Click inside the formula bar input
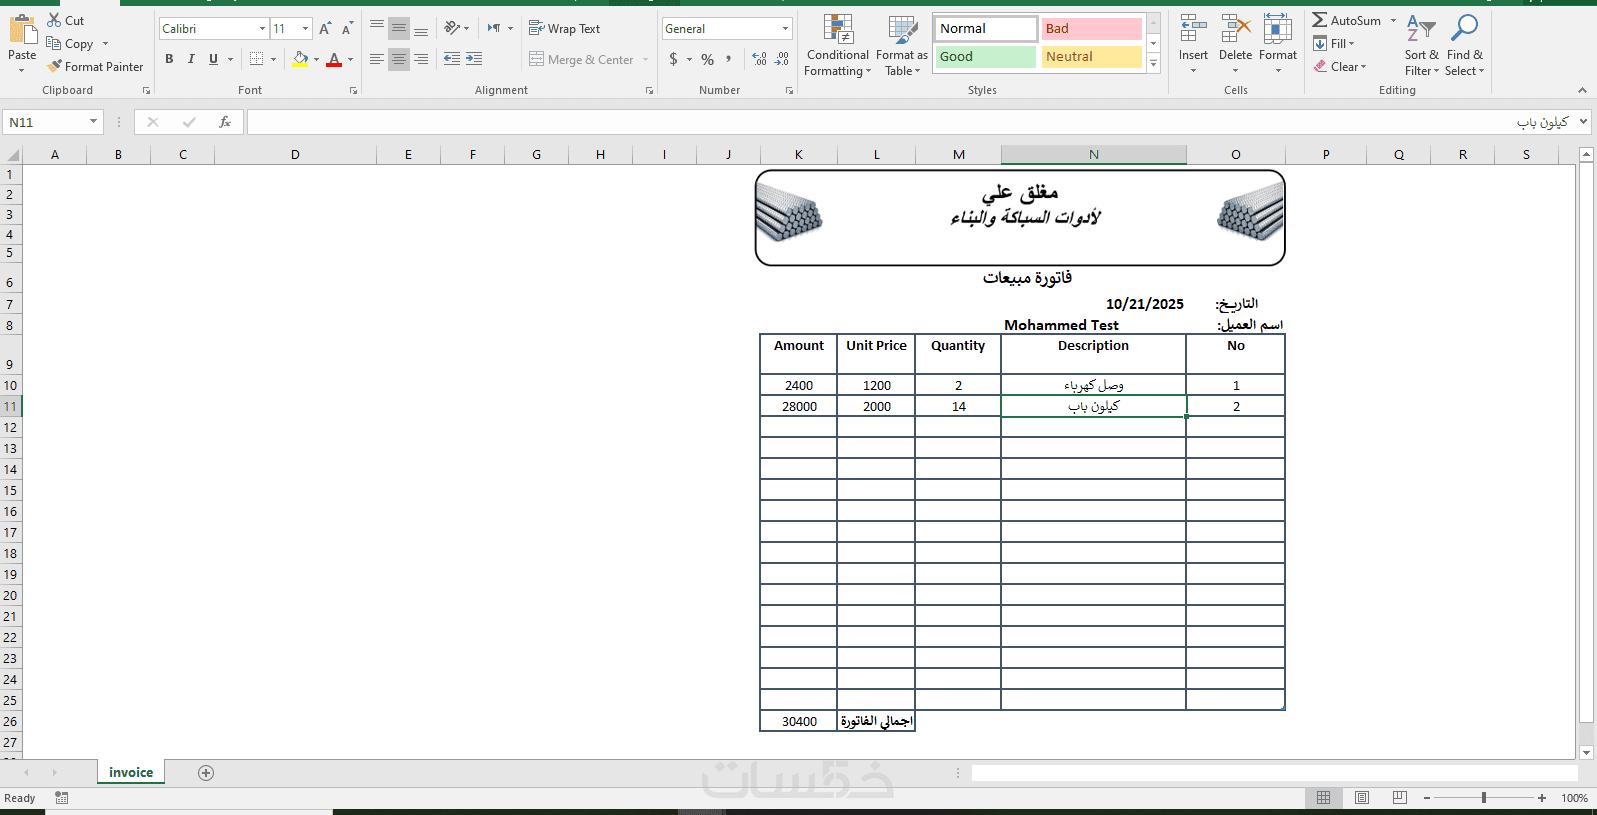 910,122
